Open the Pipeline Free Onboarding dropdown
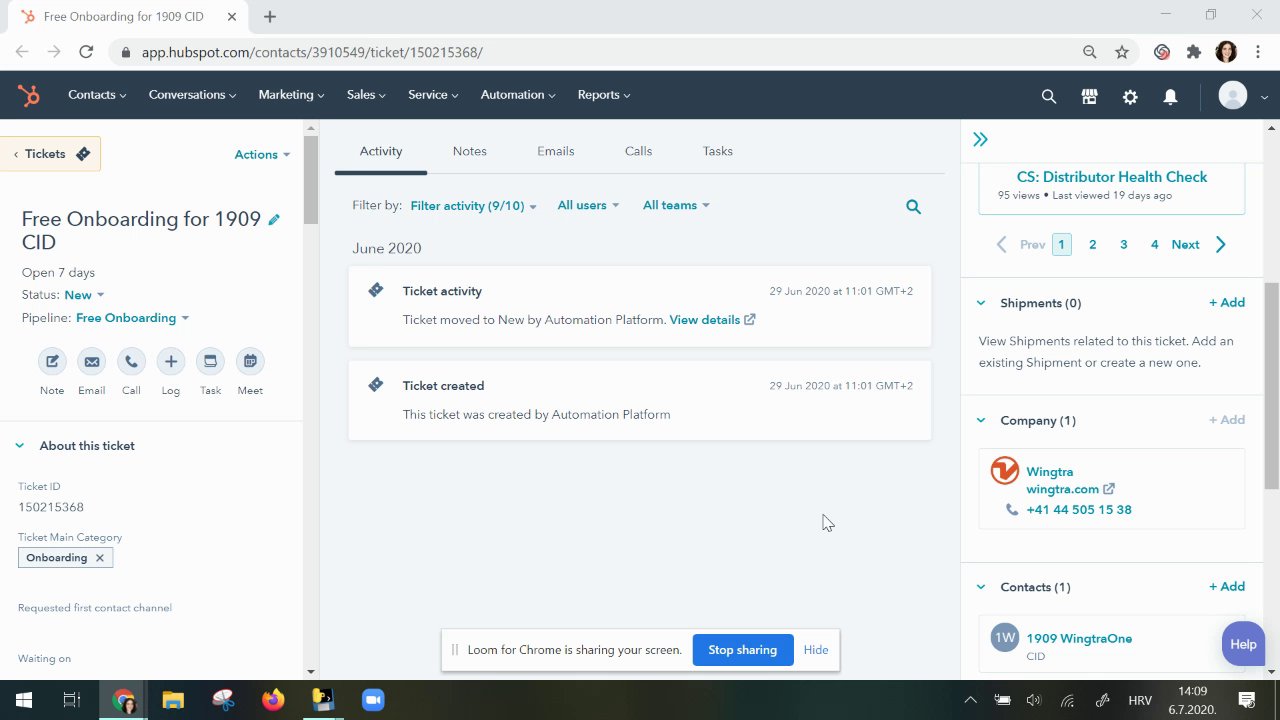Screen dimensions: 1280x720 [133, 318]
